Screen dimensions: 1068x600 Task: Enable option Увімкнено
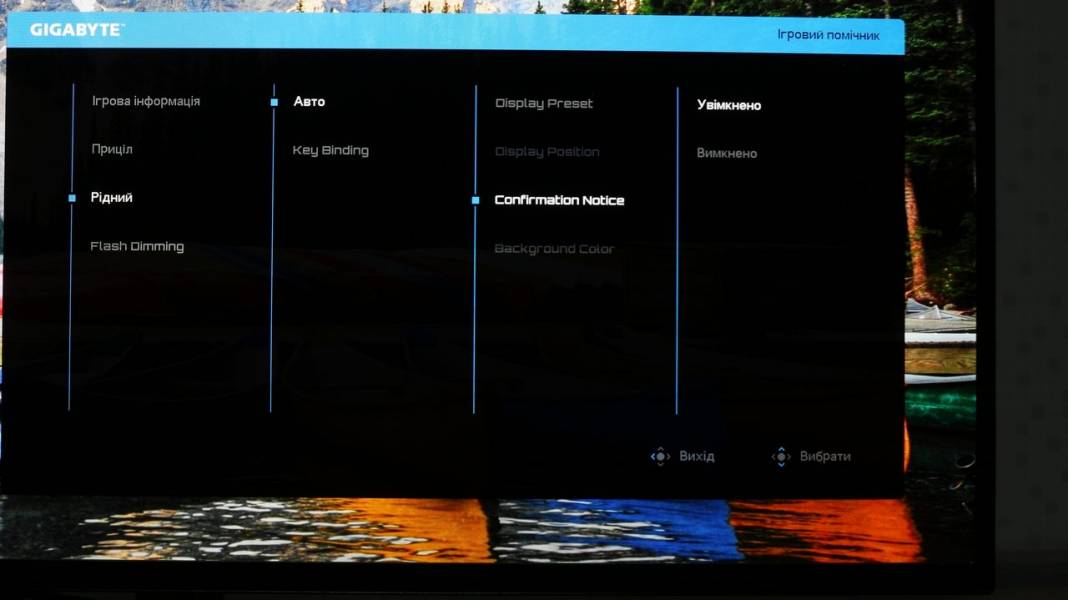(729, 105)
